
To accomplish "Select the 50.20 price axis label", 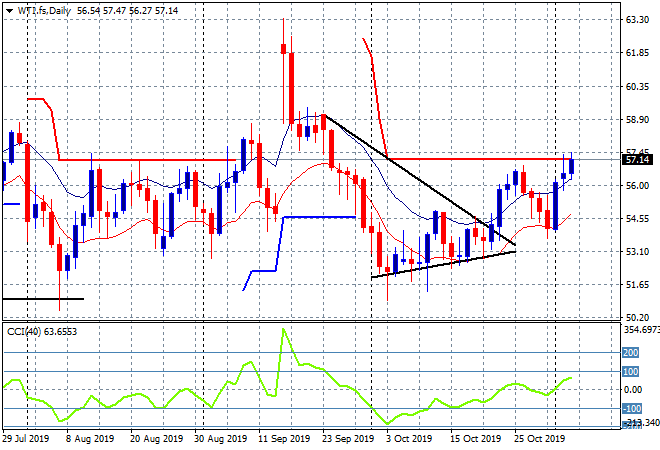I will coord(637,318).
